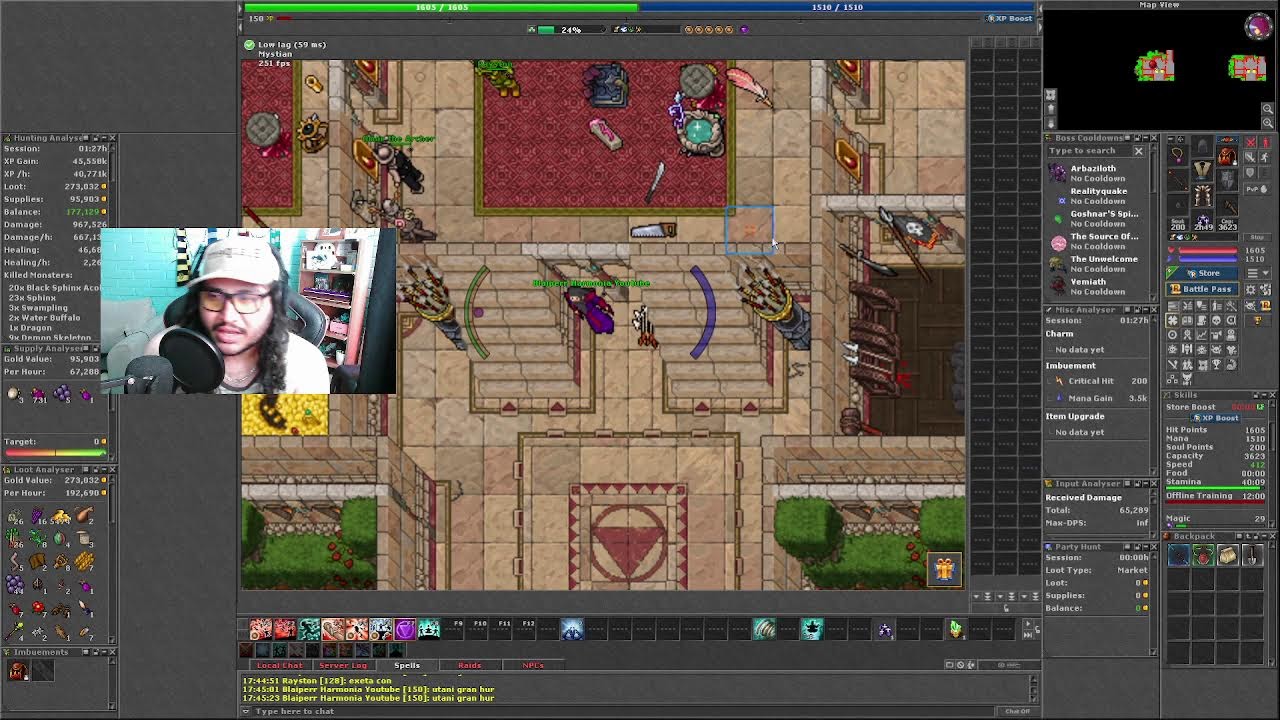The image size is (1280, 720).
Task: Click the Type to search boss field
Action: (1089, 151)
